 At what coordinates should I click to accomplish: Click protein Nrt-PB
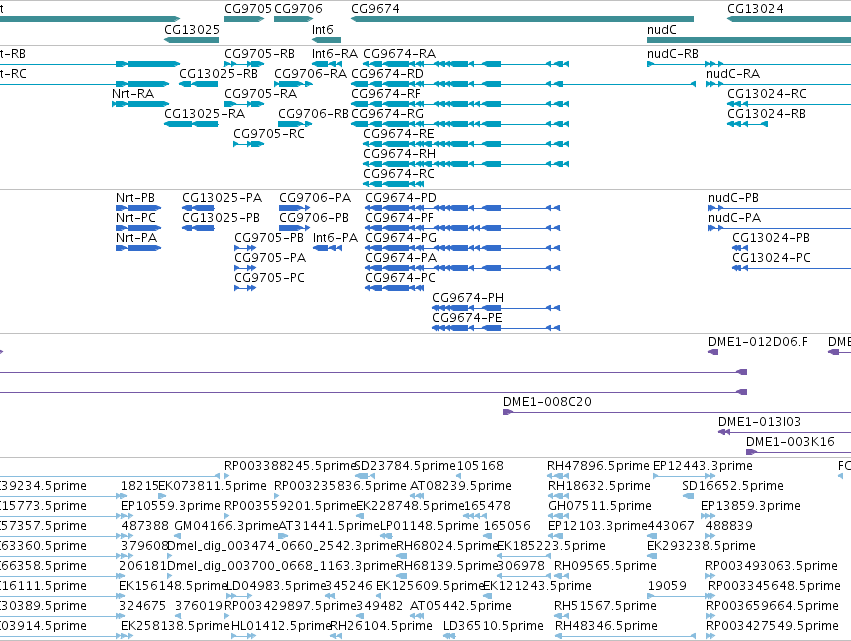click(x=135, y=198)
